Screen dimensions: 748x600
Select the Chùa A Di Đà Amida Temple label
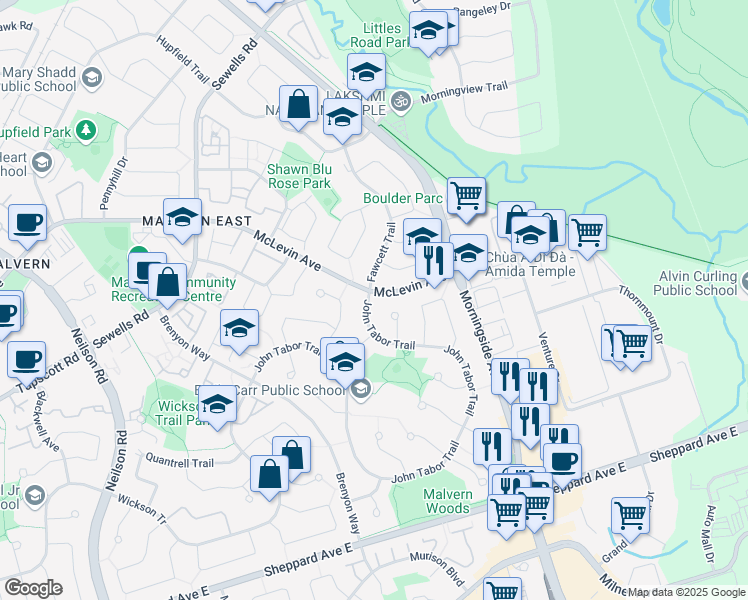coord(530,264)
